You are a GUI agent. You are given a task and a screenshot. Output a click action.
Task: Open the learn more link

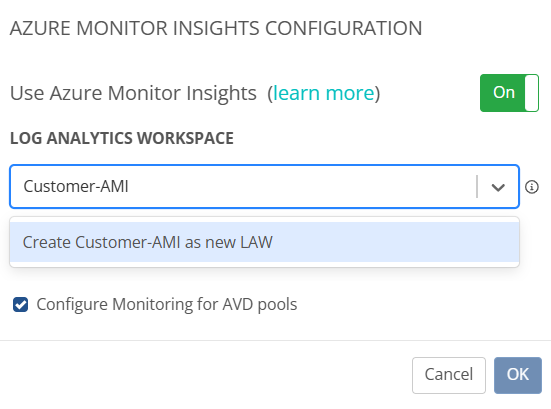coord(323,93)
